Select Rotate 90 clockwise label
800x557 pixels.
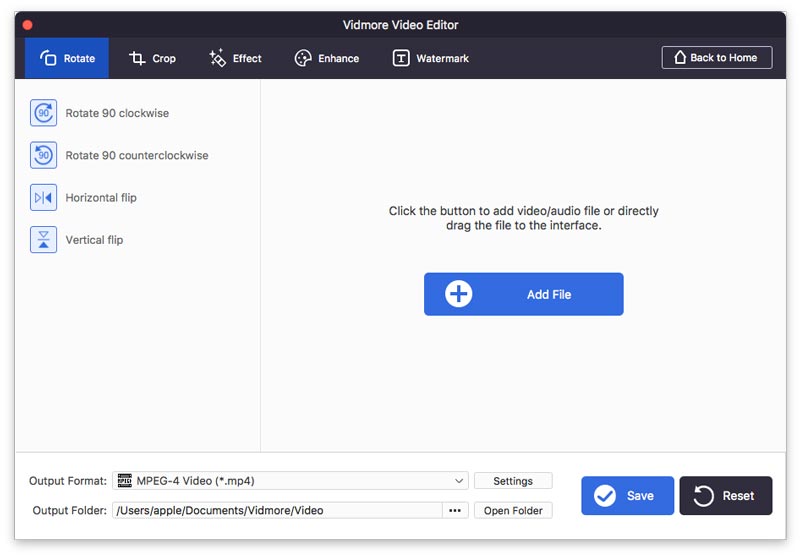pos(117,113)
